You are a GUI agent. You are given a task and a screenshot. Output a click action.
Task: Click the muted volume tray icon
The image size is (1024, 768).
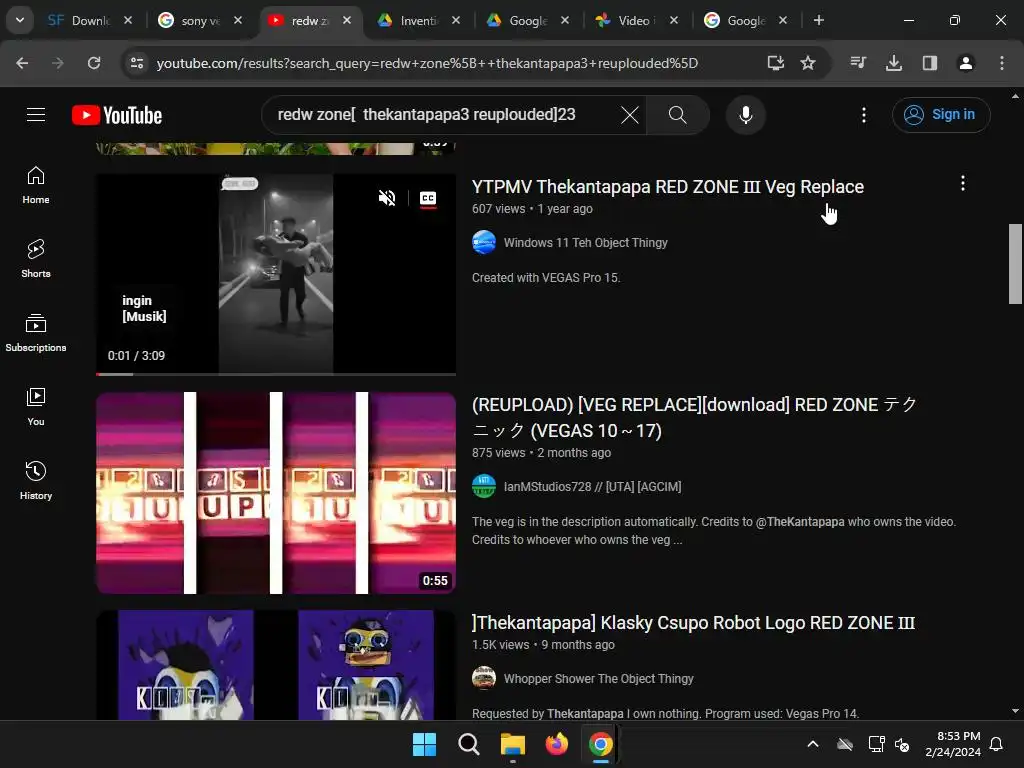point(902,744)
